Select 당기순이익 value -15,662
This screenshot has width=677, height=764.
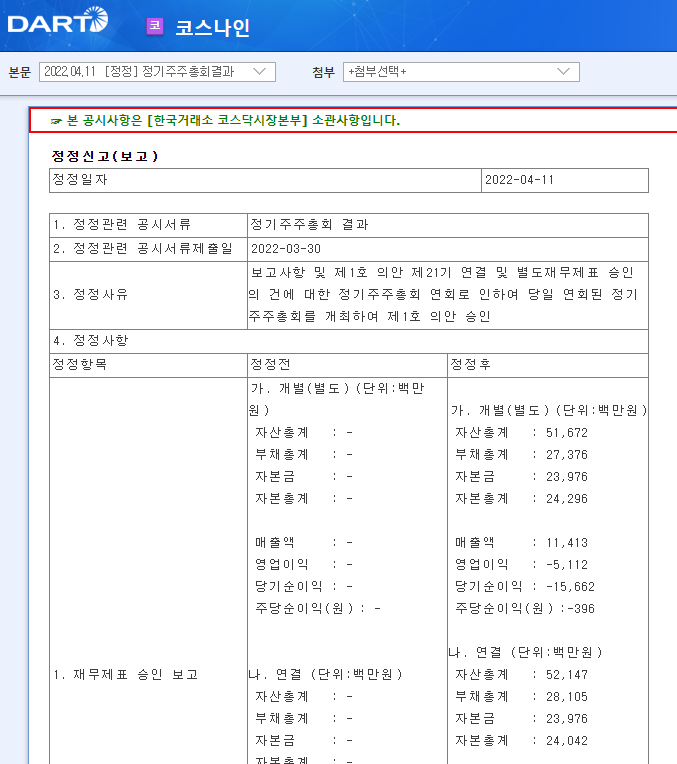pyautogui.click(x=570, y=587)
